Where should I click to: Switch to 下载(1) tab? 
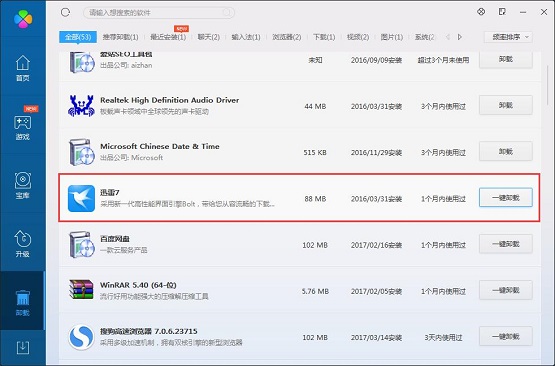(x=324, y=37)
